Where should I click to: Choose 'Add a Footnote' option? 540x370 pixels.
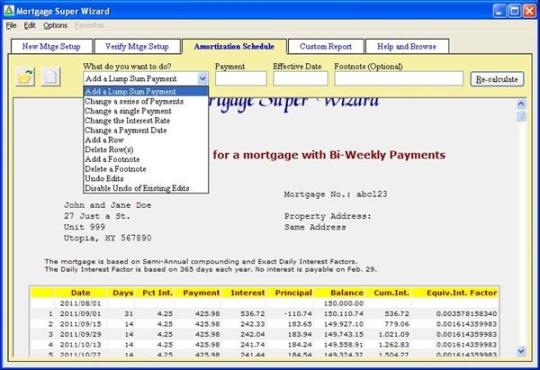pyautogui.click(x=146, y=159)
